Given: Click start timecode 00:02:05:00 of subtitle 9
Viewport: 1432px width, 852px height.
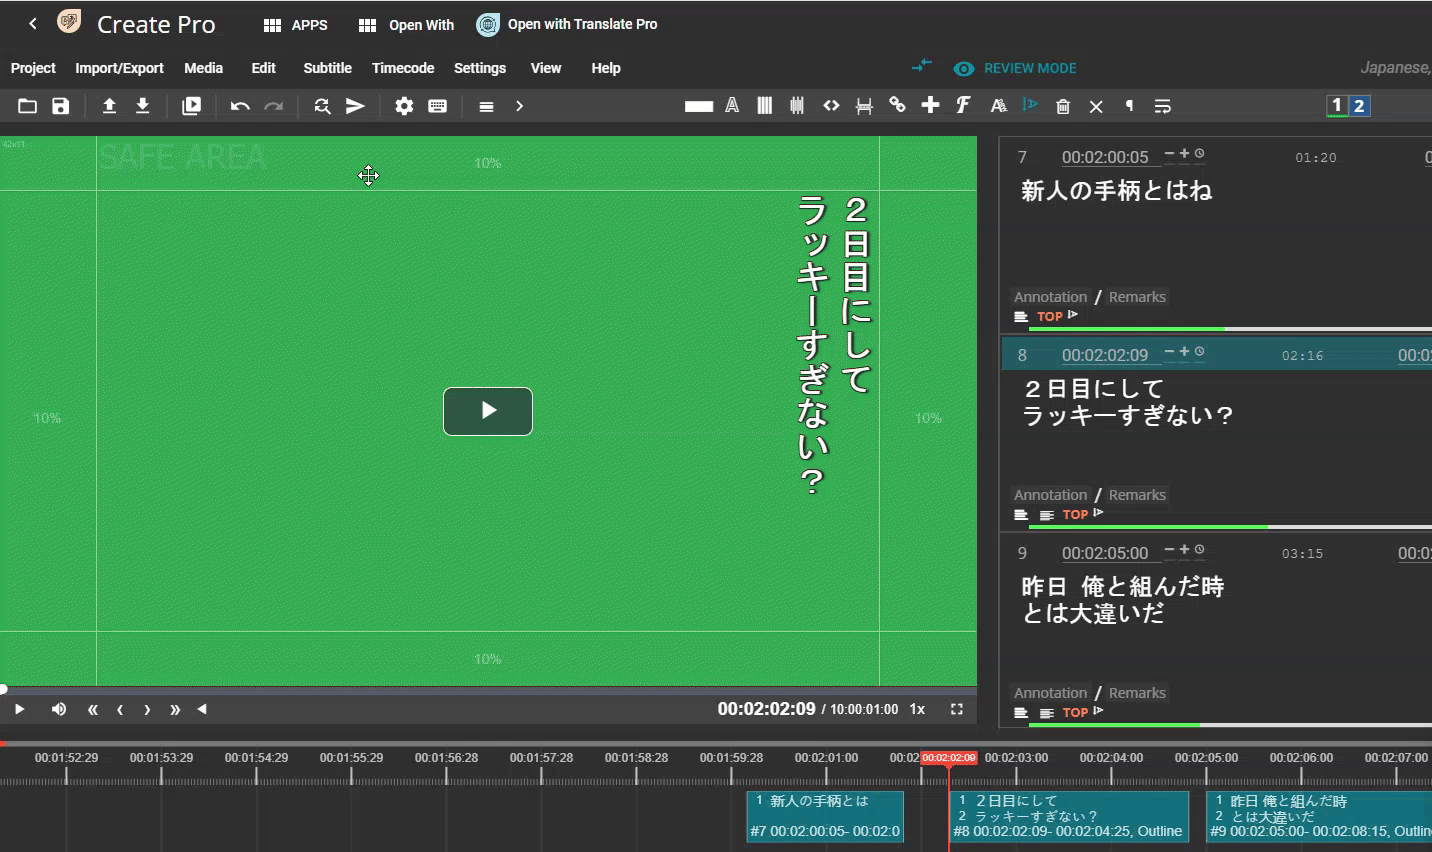Looking at the screenshot, I should pyautogui.click(x=1104, y=553).
